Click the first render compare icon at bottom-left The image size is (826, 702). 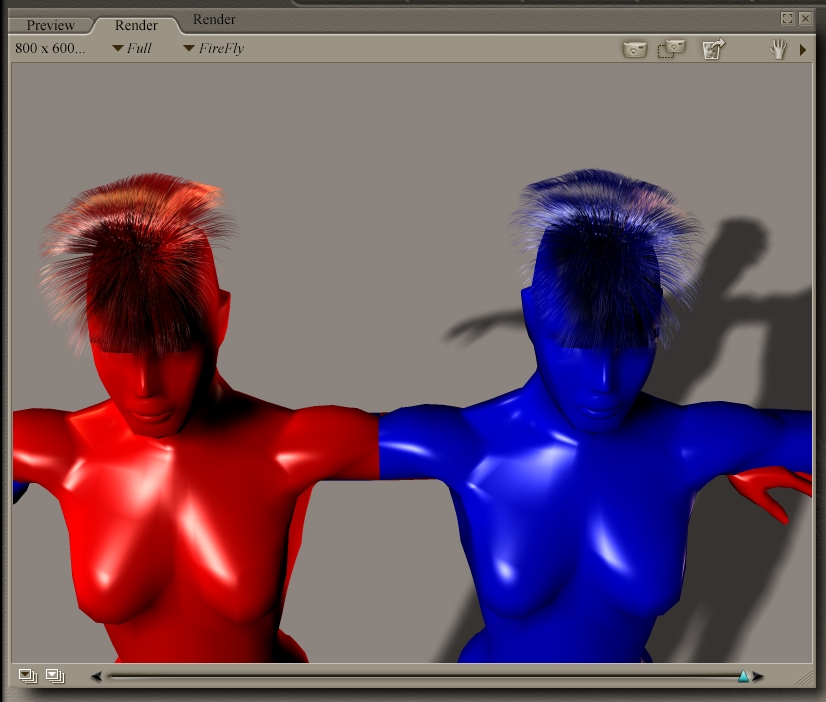[x=27, y=676]
